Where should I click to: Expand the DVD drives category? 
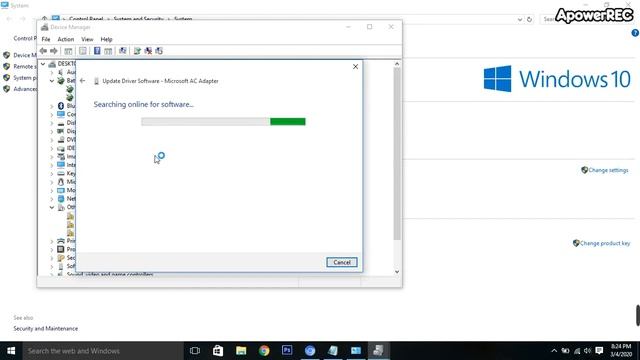pos(52,140)
